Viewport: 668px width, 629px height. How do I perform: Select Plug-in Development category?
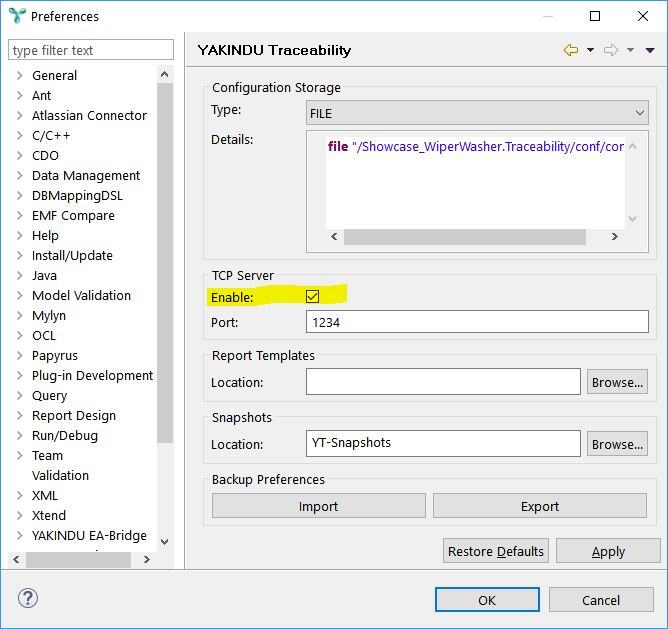pyautogui.click(x=92, y=375)
